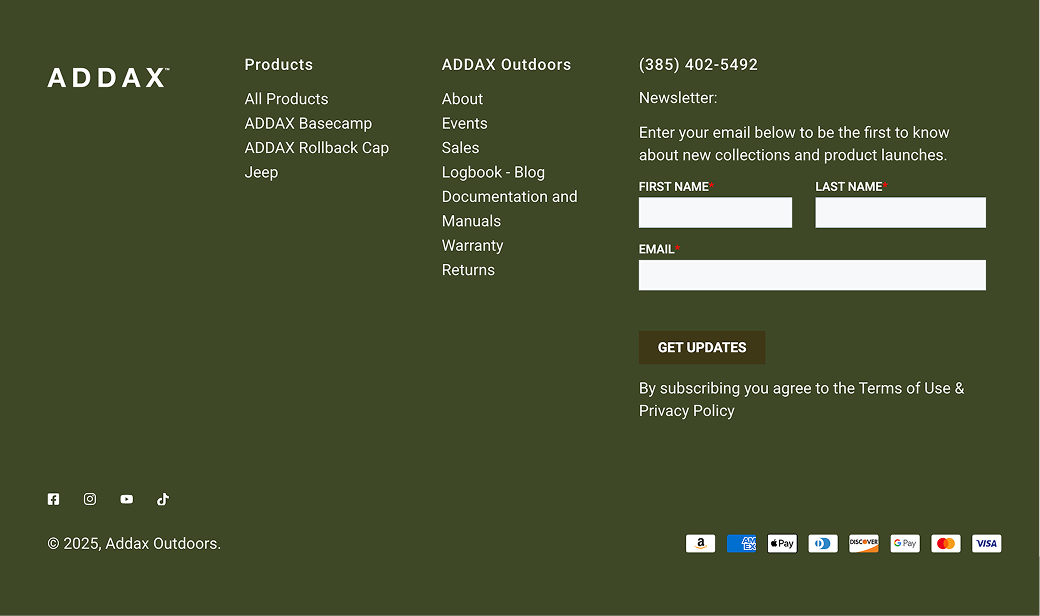
Task: Open Documentation and Manuals link
Action: coord(509,209)
